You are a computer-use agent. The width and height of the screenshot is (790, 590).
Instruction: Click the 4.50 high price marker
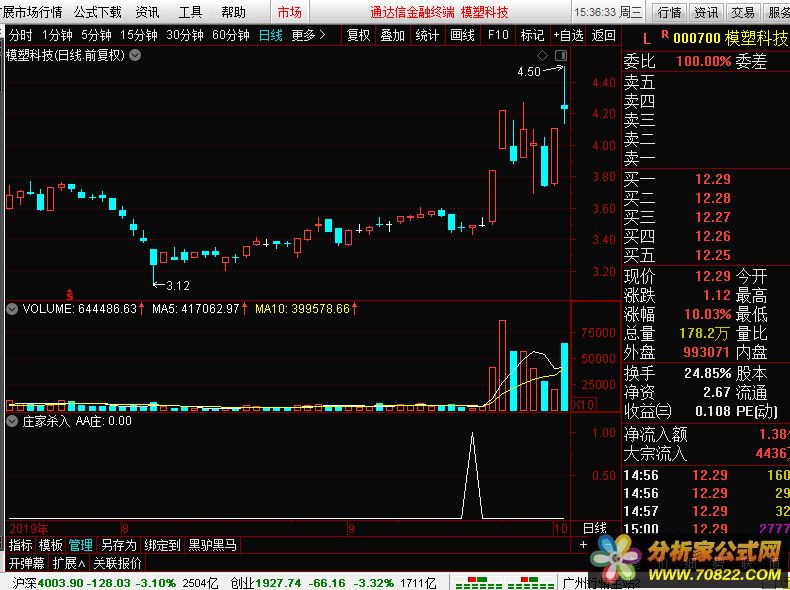[529, 72]
